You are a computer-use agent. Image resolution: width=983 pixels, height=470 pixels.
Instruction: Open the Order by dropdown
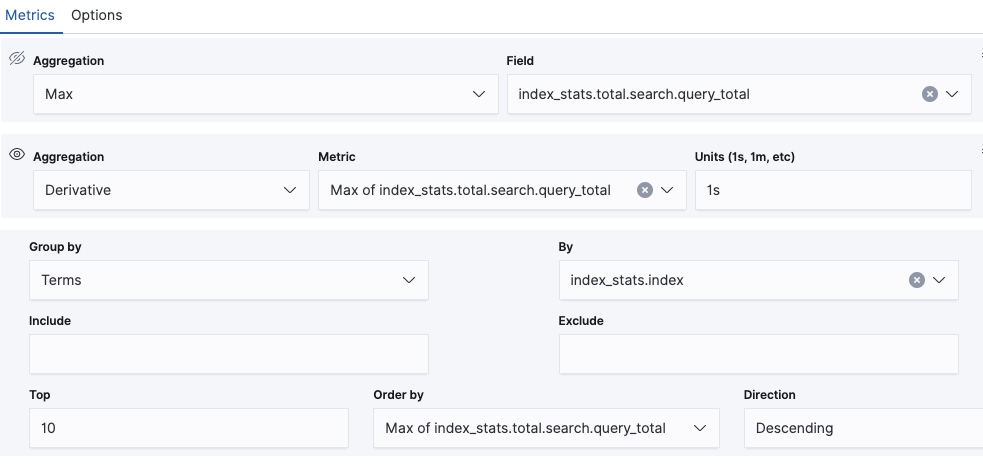[x=545, y=428]
